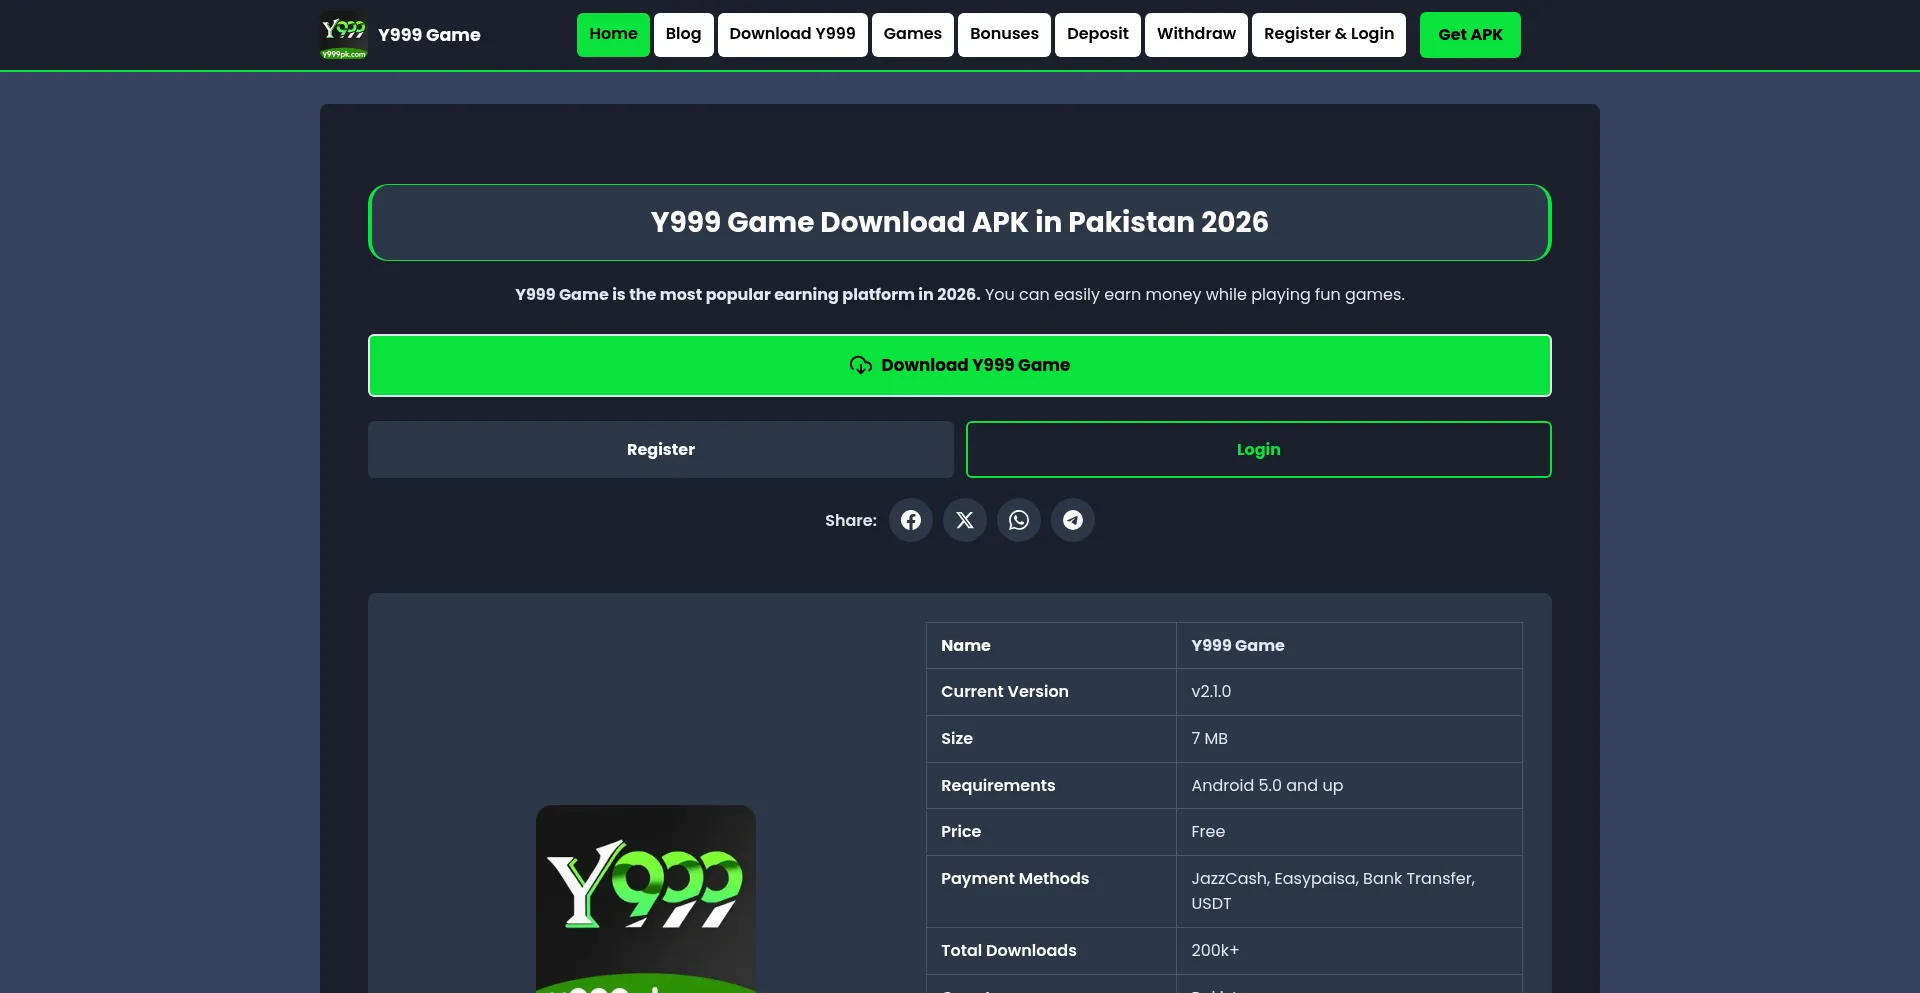Open the Withdraw navigation item
Screen dimensions: 1920x993
pyautogui.click(x=1196, y=35)
